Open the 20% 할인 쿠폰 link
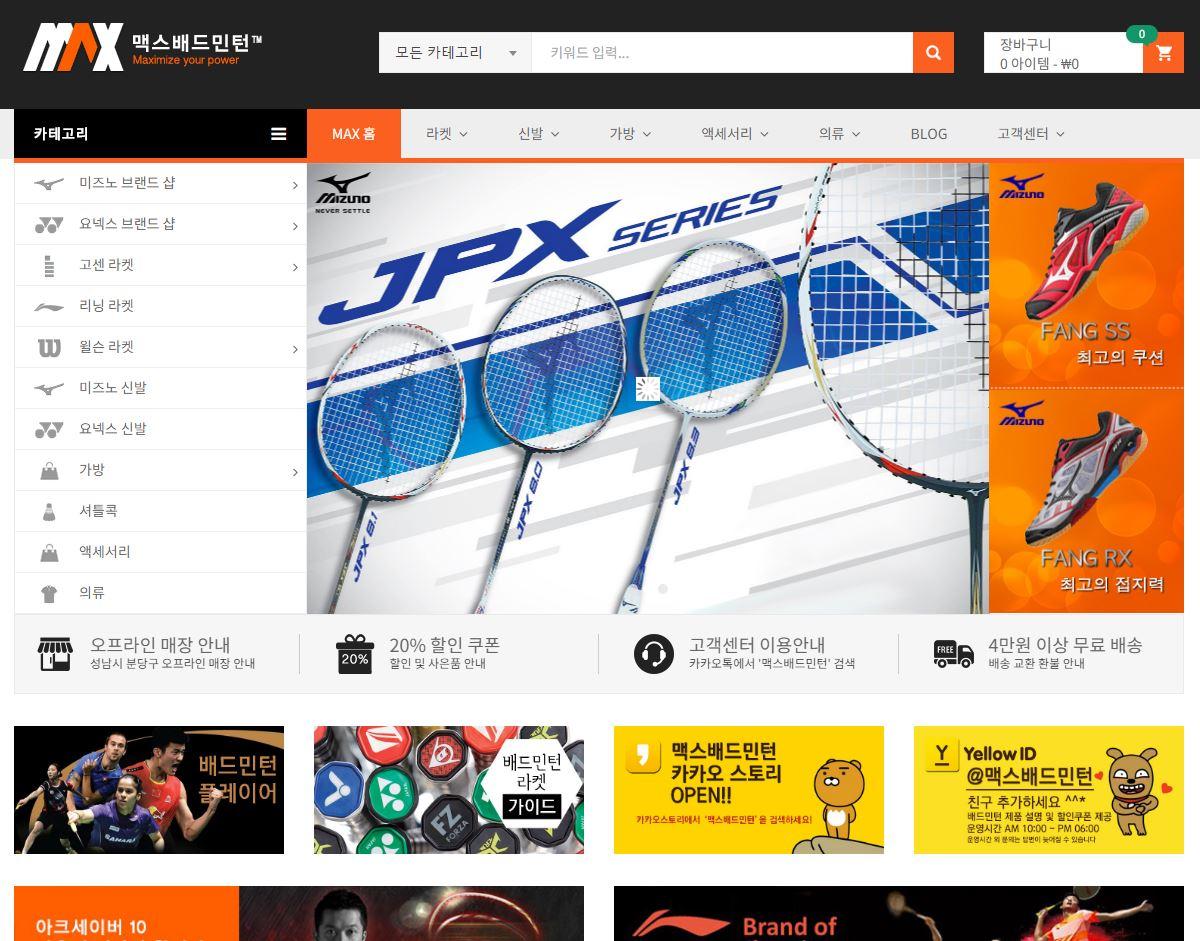Screen dimensions: 1200x941 click(444, 645)
